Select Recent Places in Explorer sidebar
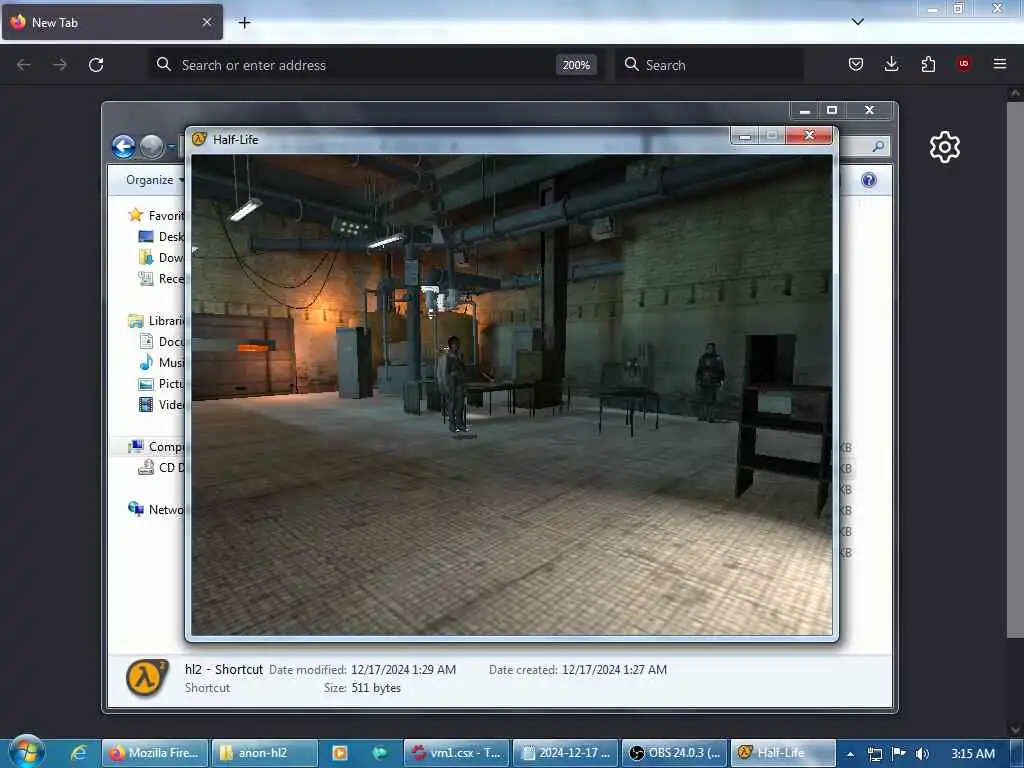Image resolution: width=1024 pixels, height=768 pixels. coord(162,279)
